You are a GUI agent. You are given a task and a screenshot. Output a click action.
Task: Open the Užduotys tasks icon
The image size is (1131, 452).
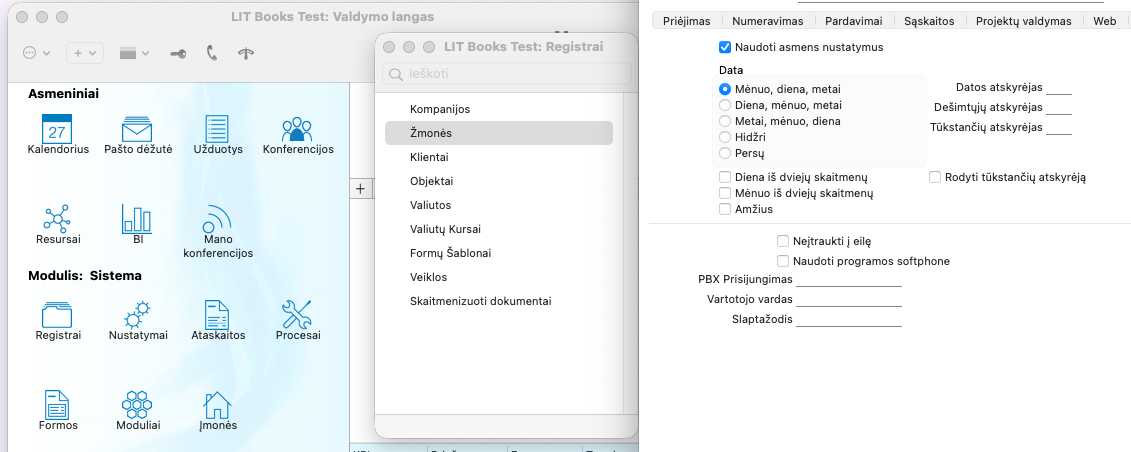pyautogui.click(x=217, y=129)
